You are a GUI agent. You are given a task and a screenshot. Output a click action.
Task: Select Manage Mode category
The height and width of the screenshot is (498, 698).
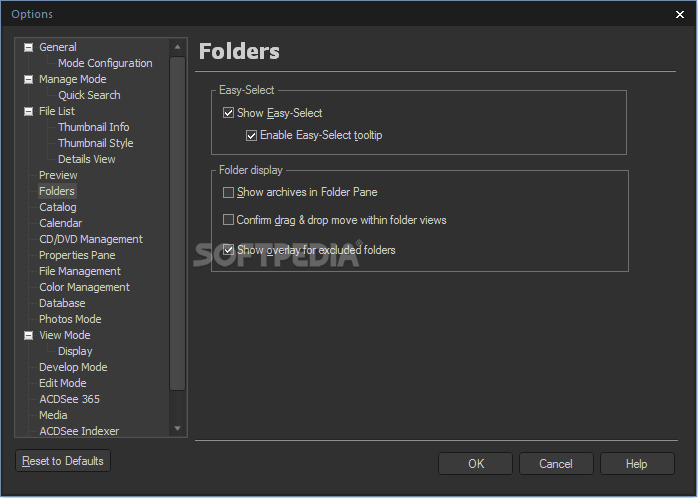[x=73, y=79]
